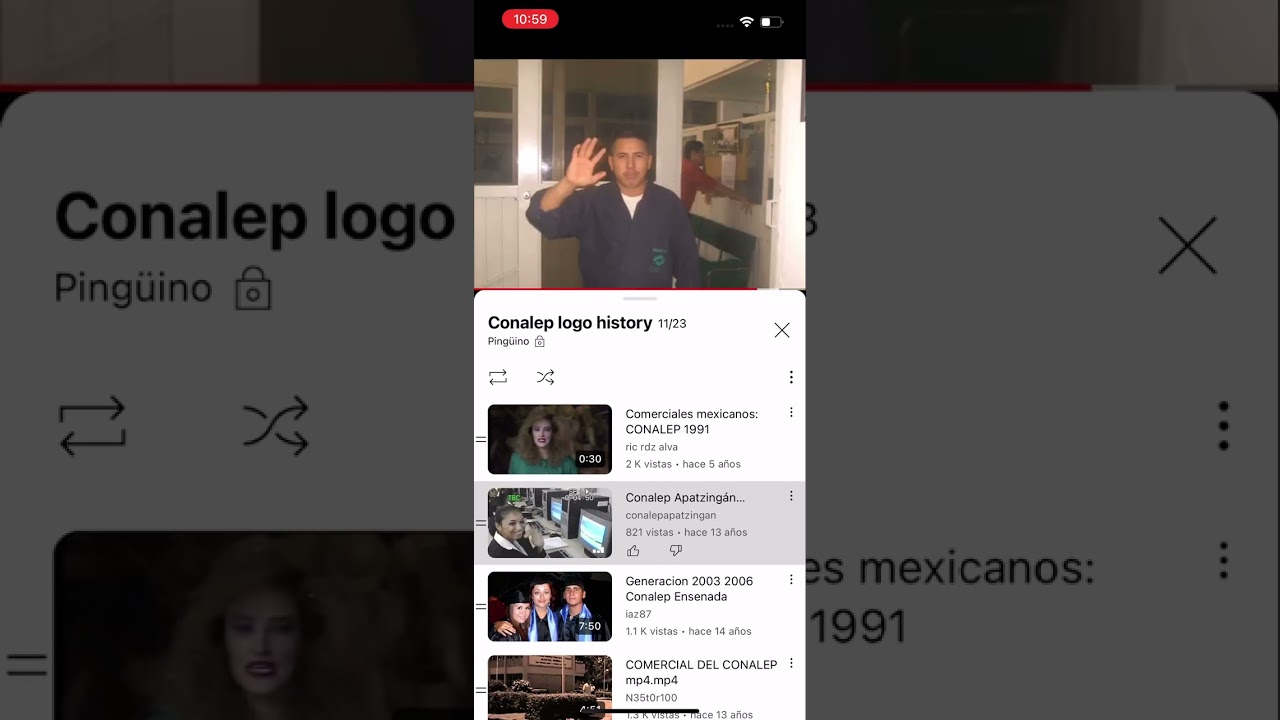Click the channel name iaz87
1280x720 pixels.
tap(639, 614)
